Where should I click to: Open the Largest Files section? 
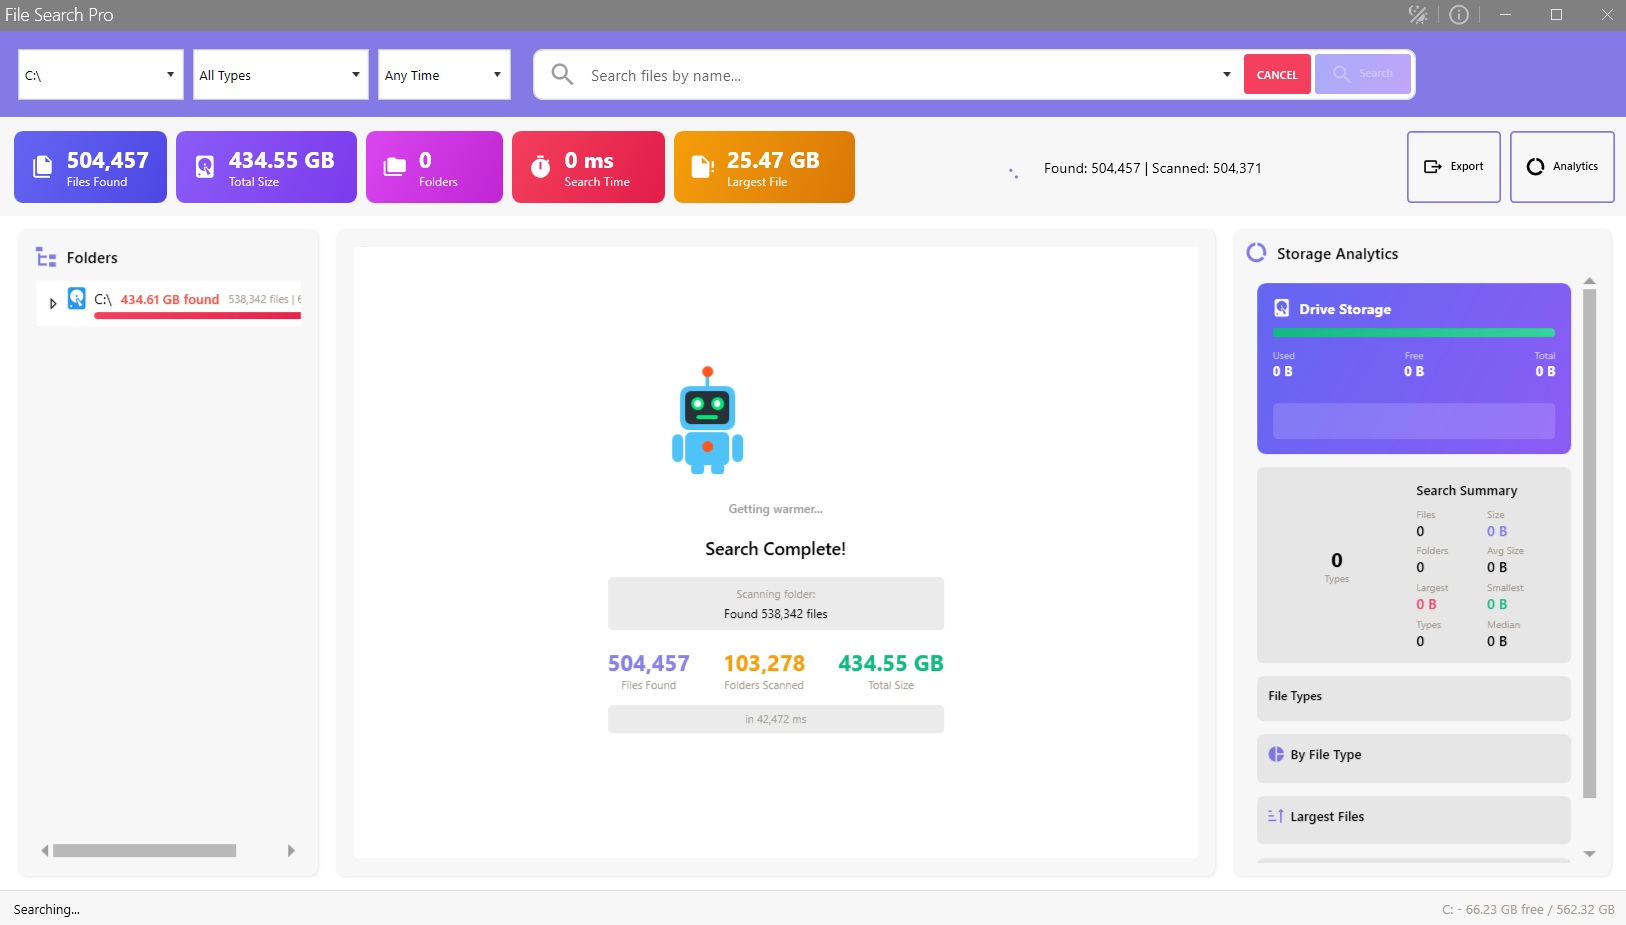point(1413,818)
